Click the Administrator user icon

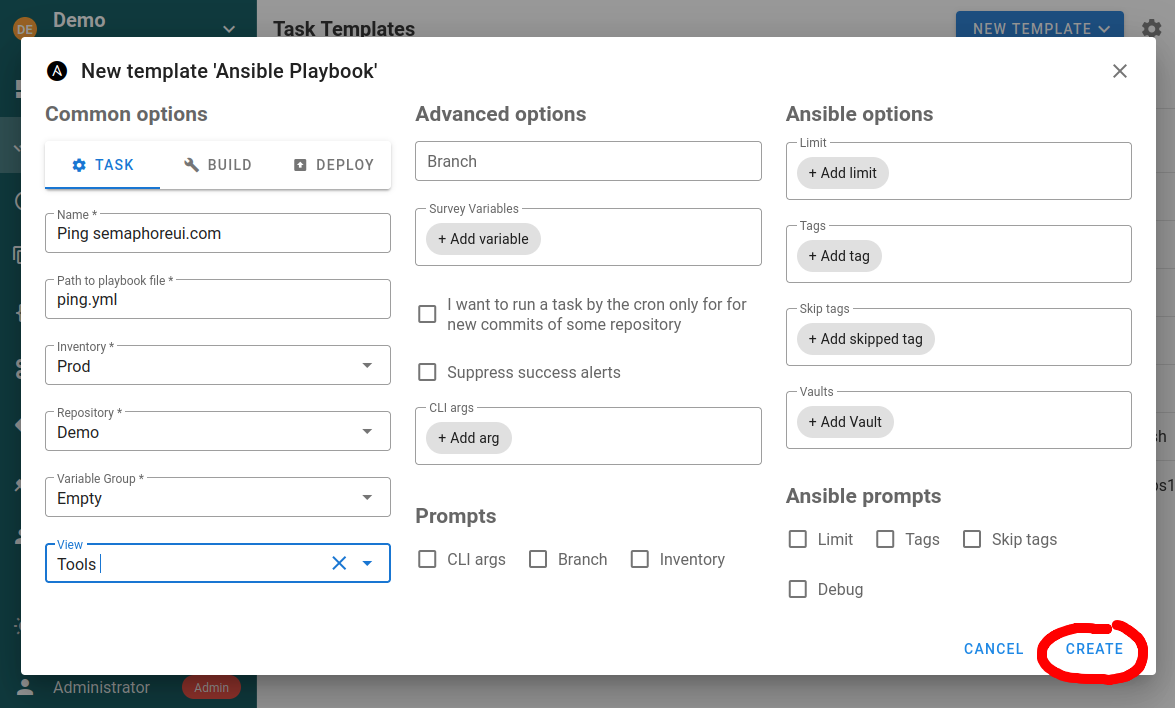[x=25, y=687]
